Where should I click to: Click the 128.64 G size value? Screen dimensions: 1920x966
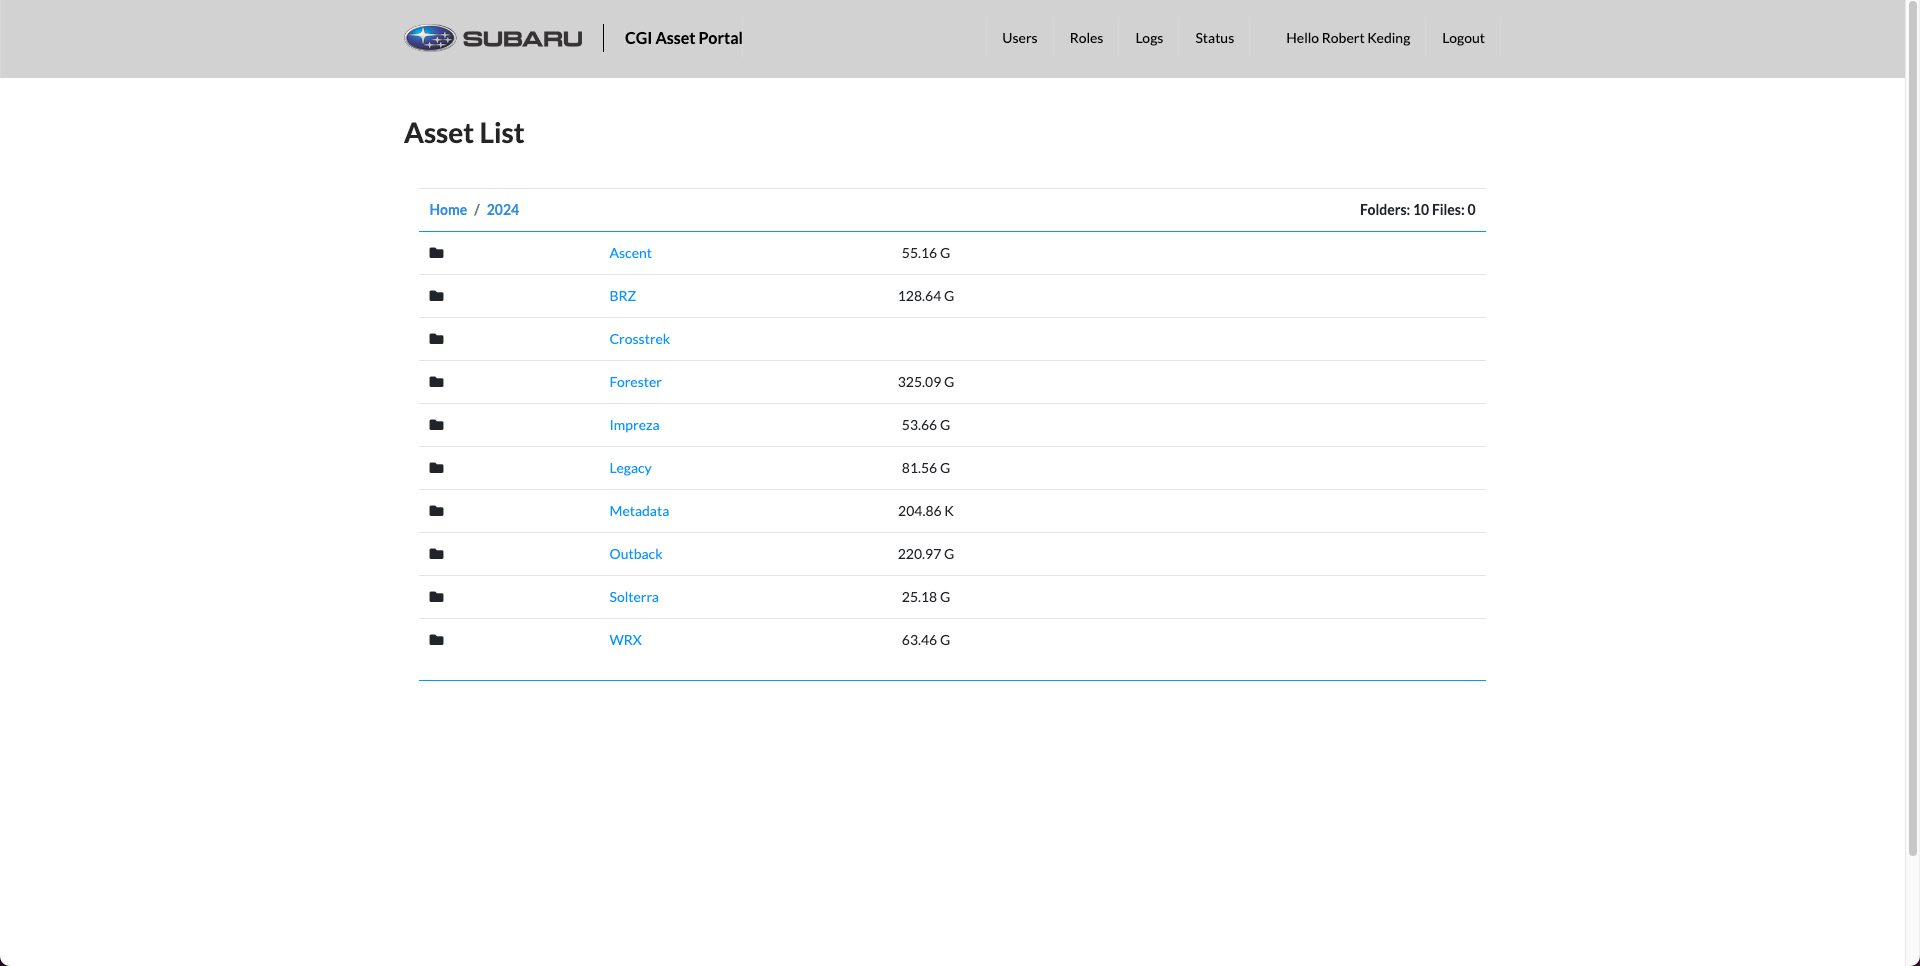926,296
